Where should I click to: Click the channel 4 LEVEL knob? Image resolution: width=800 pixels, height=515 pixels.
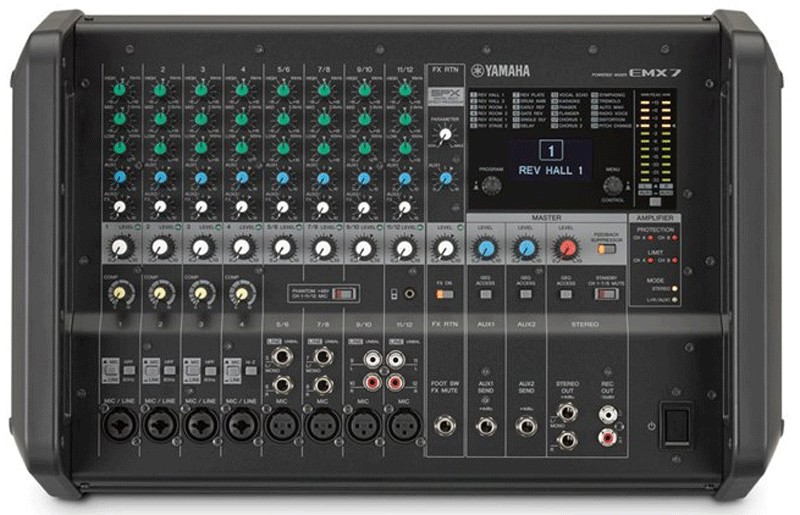pyautogui.click(x=242, y=248)
